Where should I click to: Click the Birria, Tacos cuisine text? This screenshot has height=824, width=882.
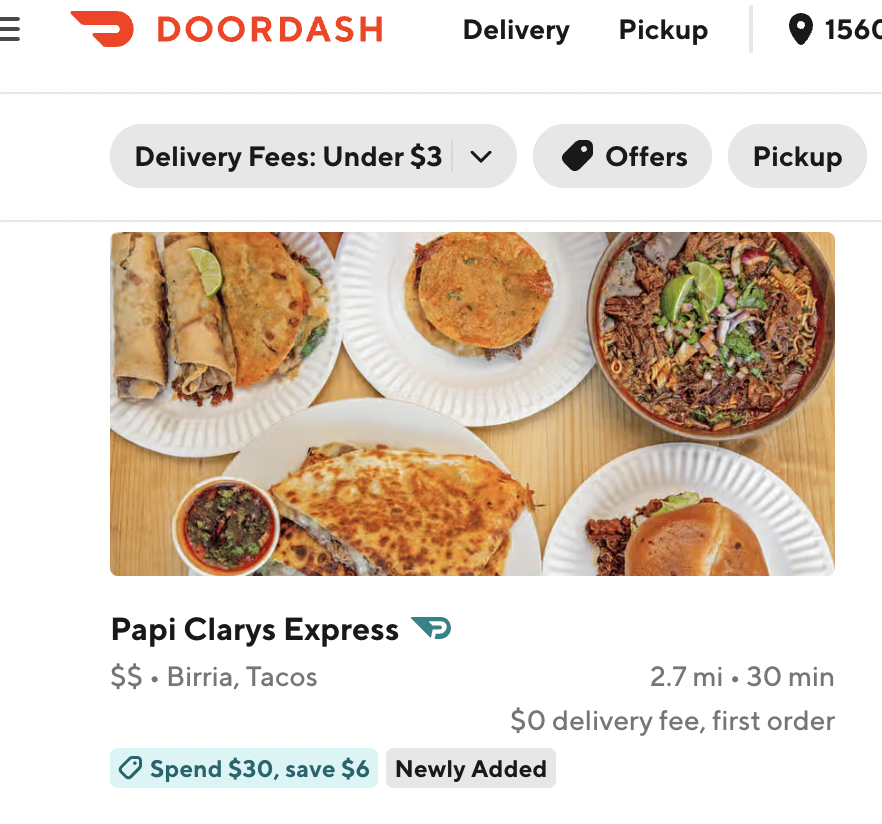point(242,677)
